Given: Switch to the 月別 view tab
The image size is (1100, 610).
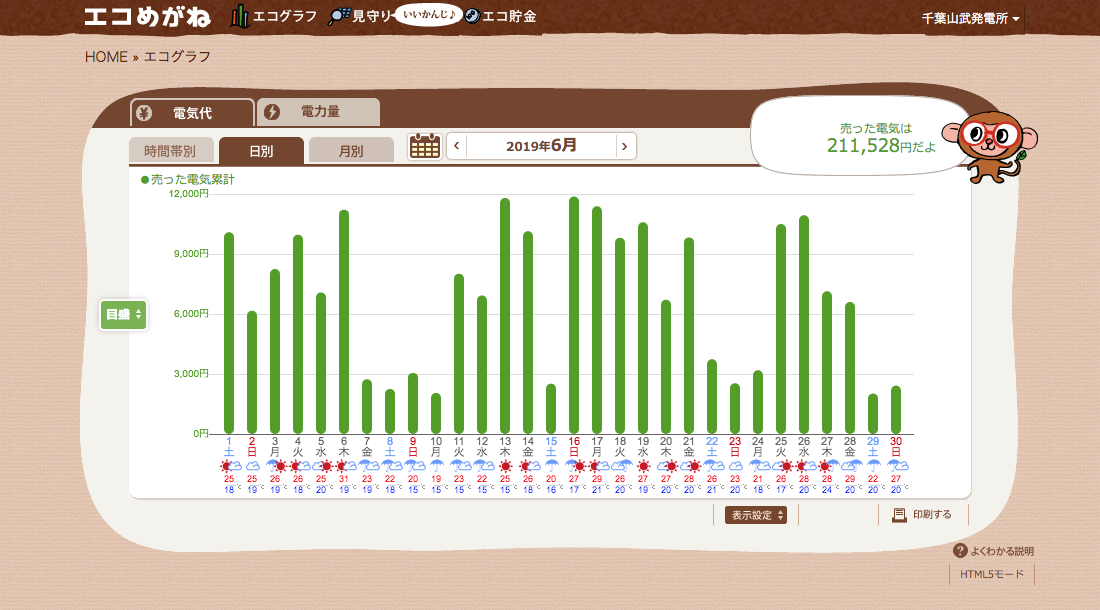Looking at the screenshot, I should (351, 151).
